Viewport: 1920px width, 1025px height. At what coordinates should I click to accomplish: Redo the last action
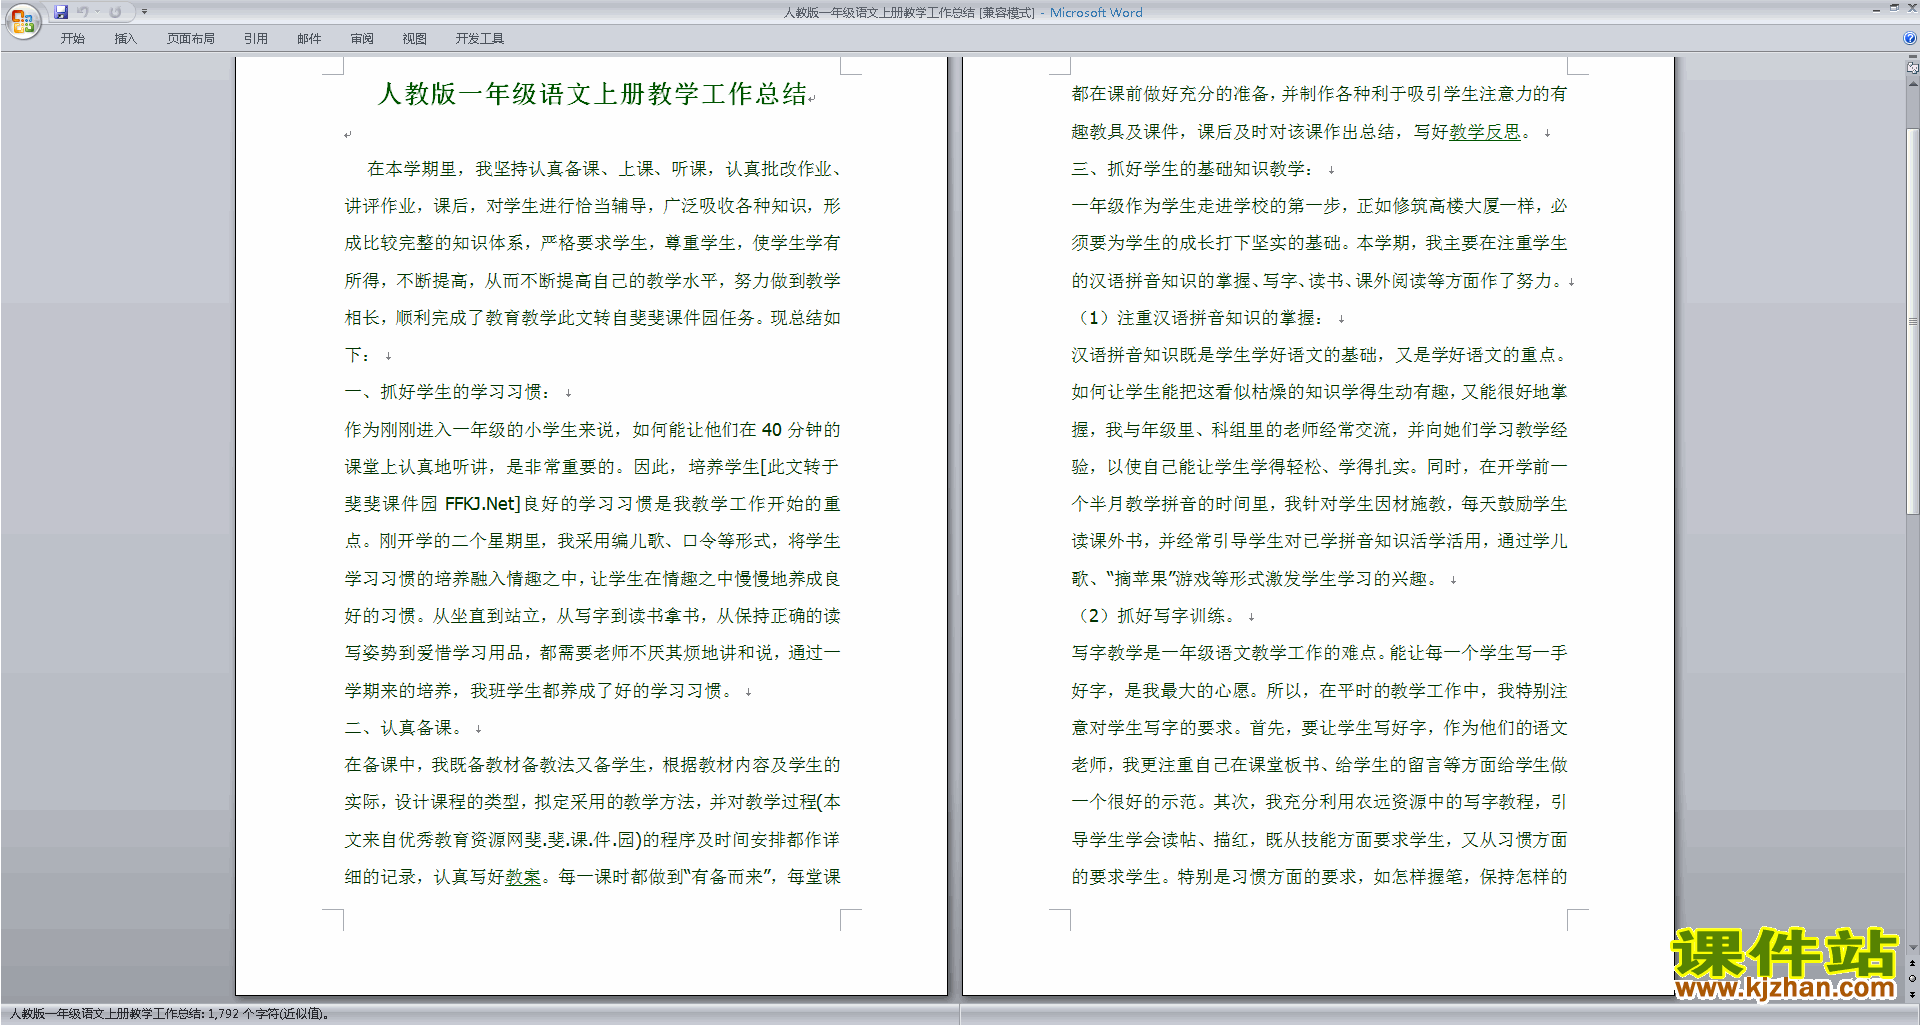[115, 12]
